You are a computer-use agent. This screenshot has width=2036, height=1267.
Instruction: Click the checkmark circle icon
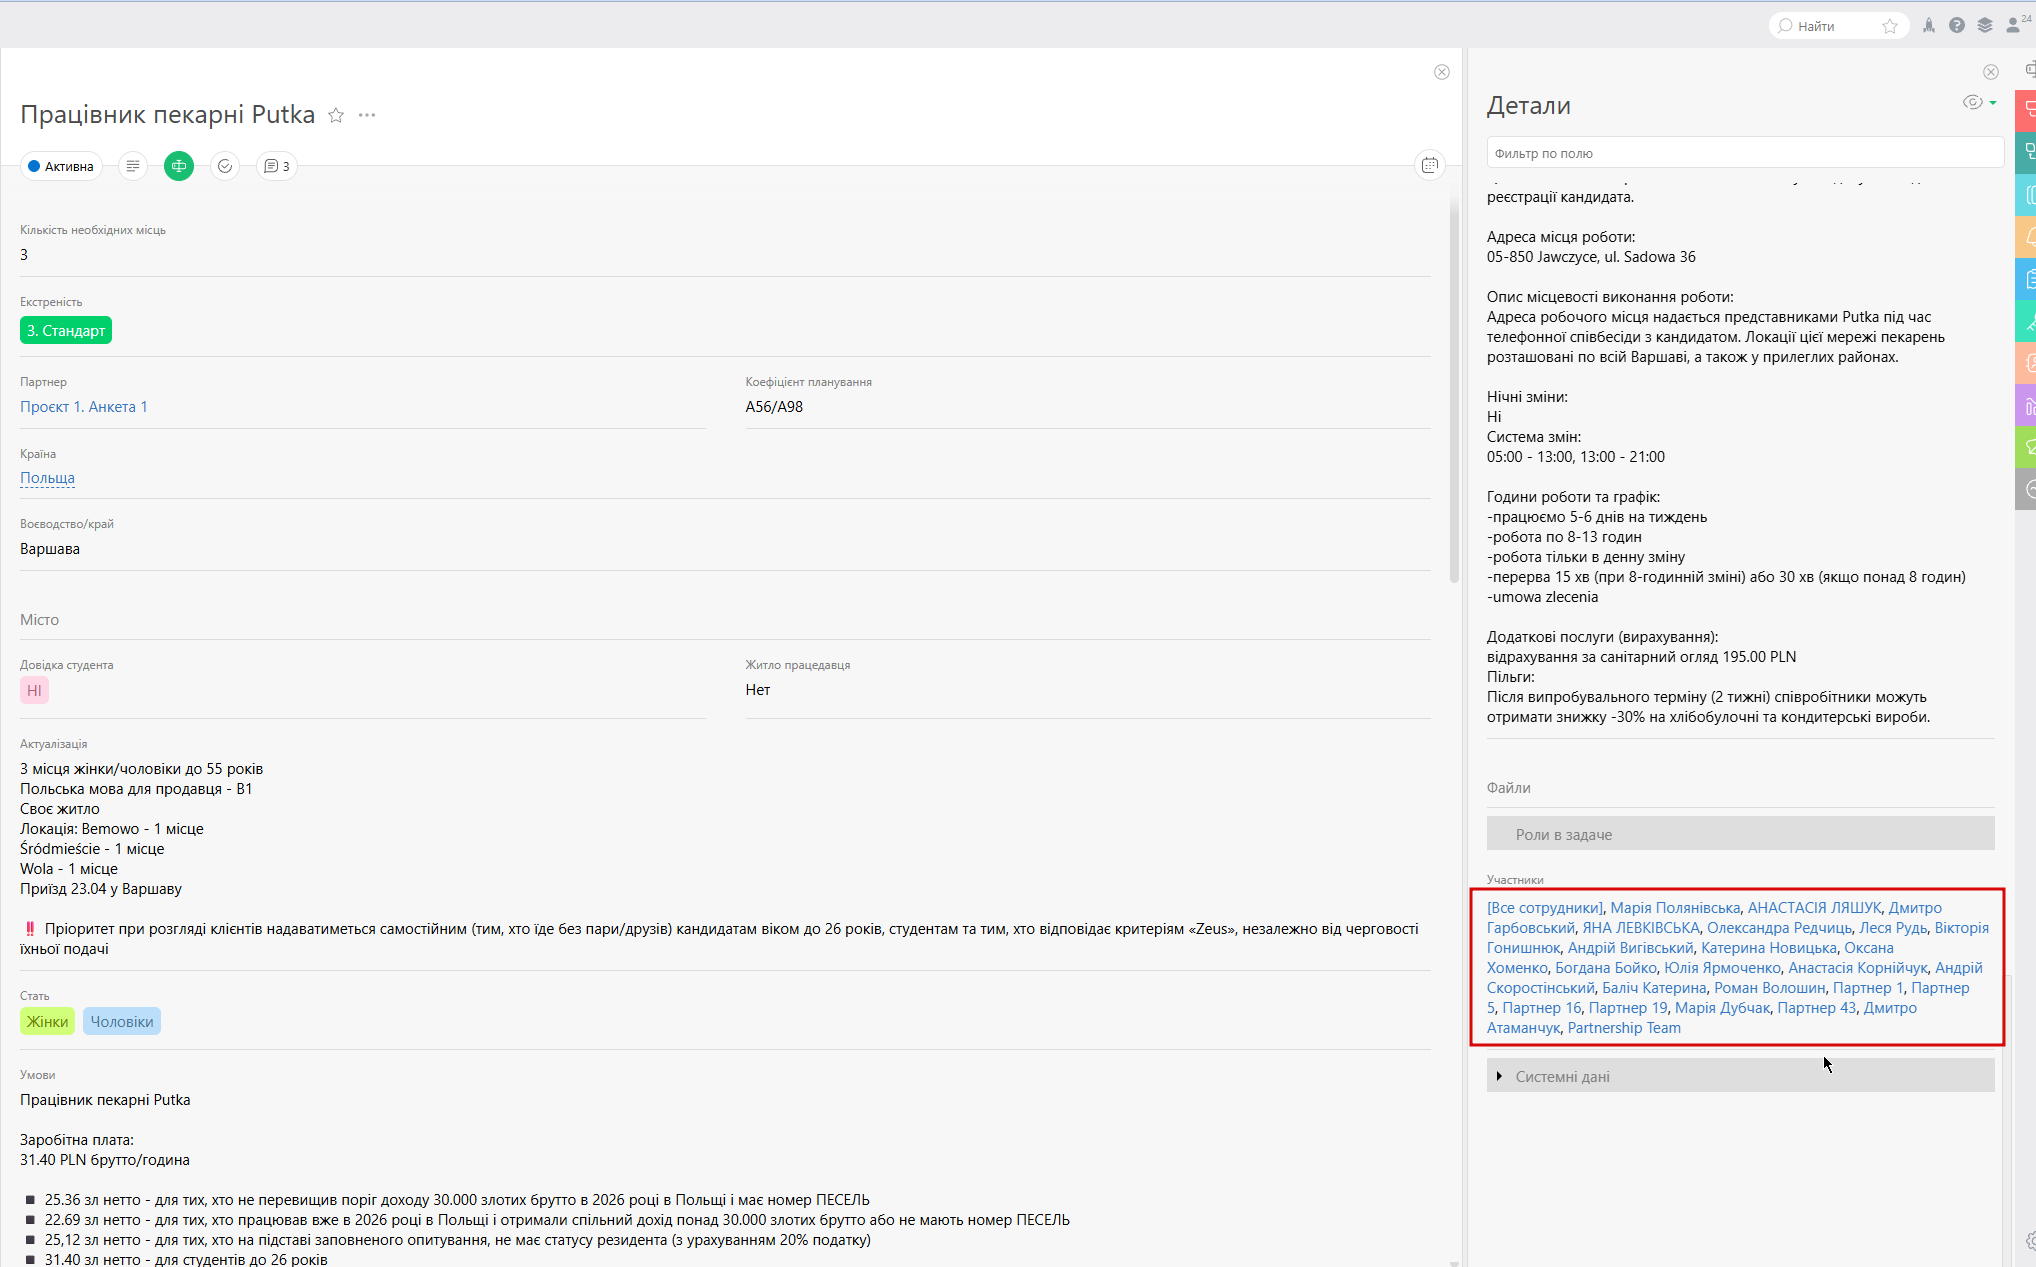point(225,166)
